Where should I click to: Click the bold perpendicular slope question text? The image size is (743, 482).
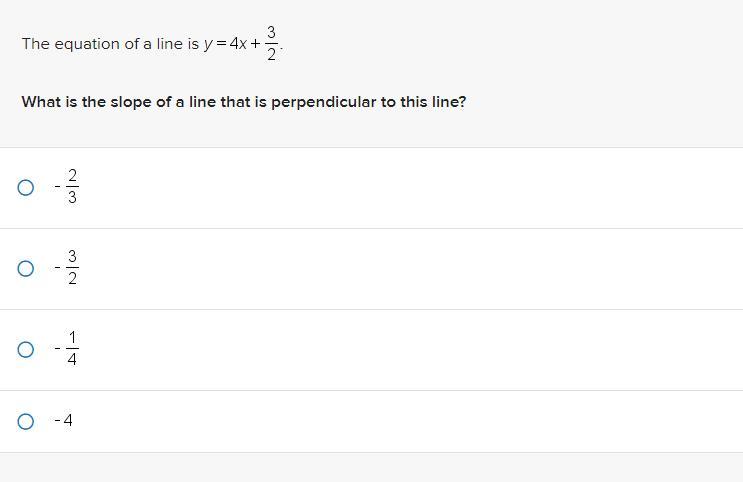click(x=244, y=102)
